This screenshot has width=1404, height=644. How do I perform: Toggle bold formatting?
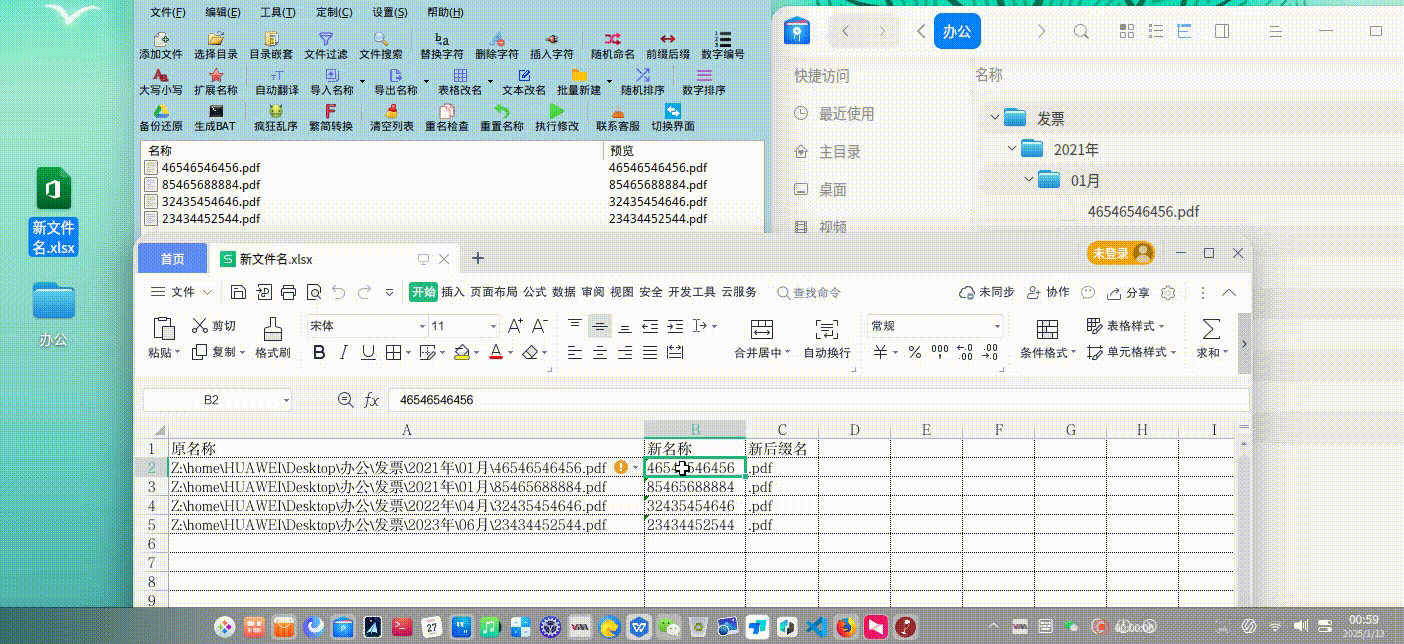319,352
